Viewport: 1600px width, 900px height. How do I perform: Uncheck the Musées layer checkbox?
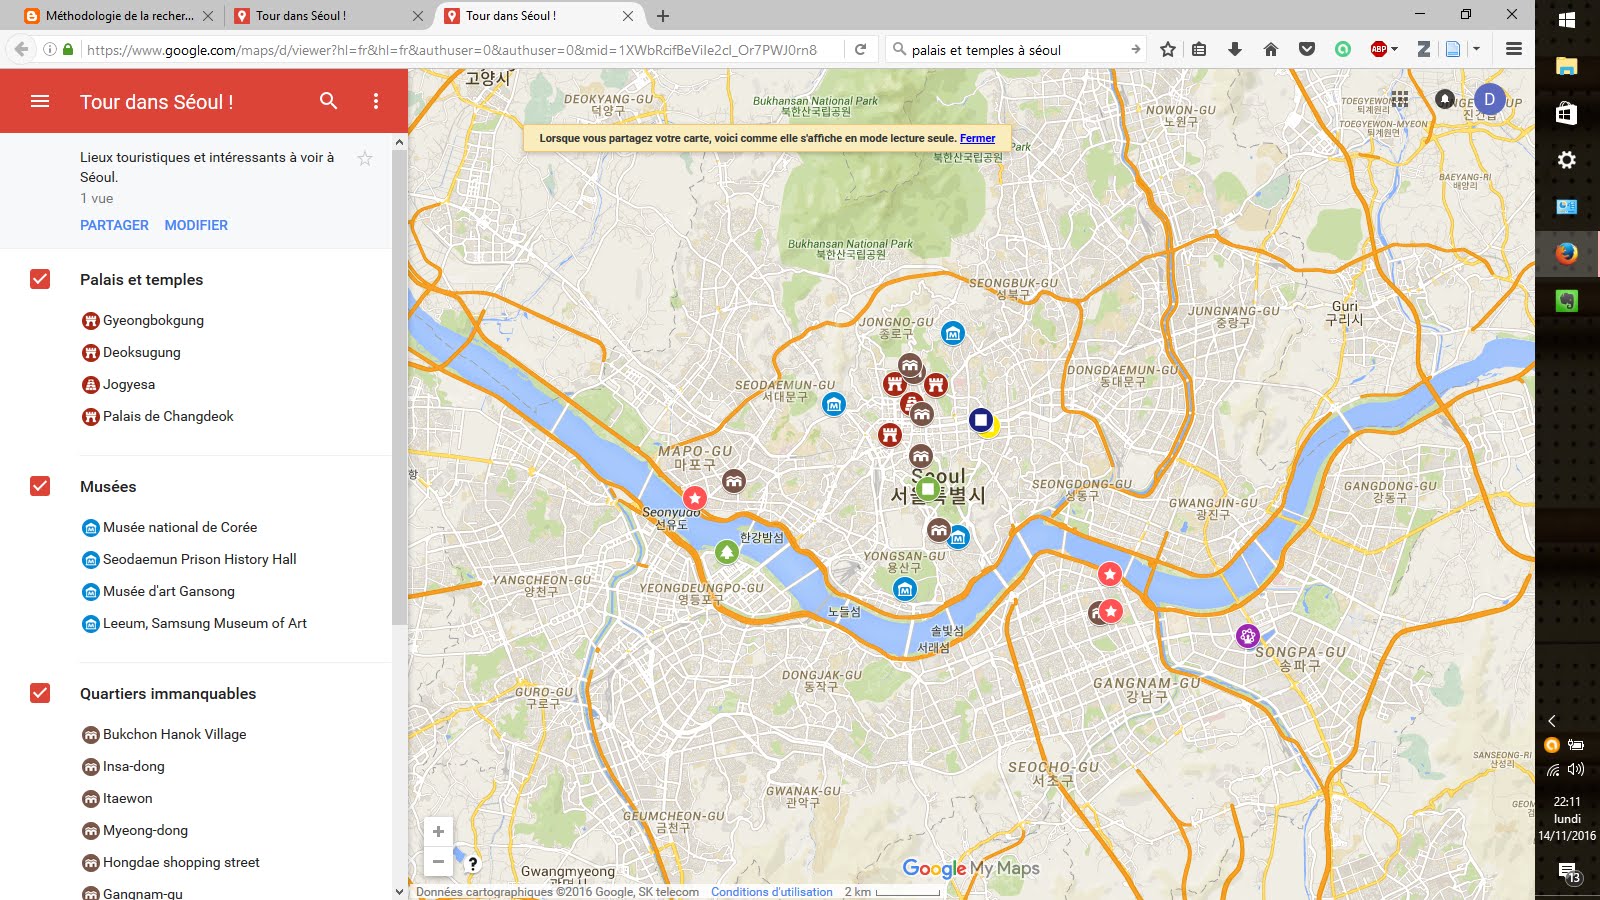coord(40,486)
